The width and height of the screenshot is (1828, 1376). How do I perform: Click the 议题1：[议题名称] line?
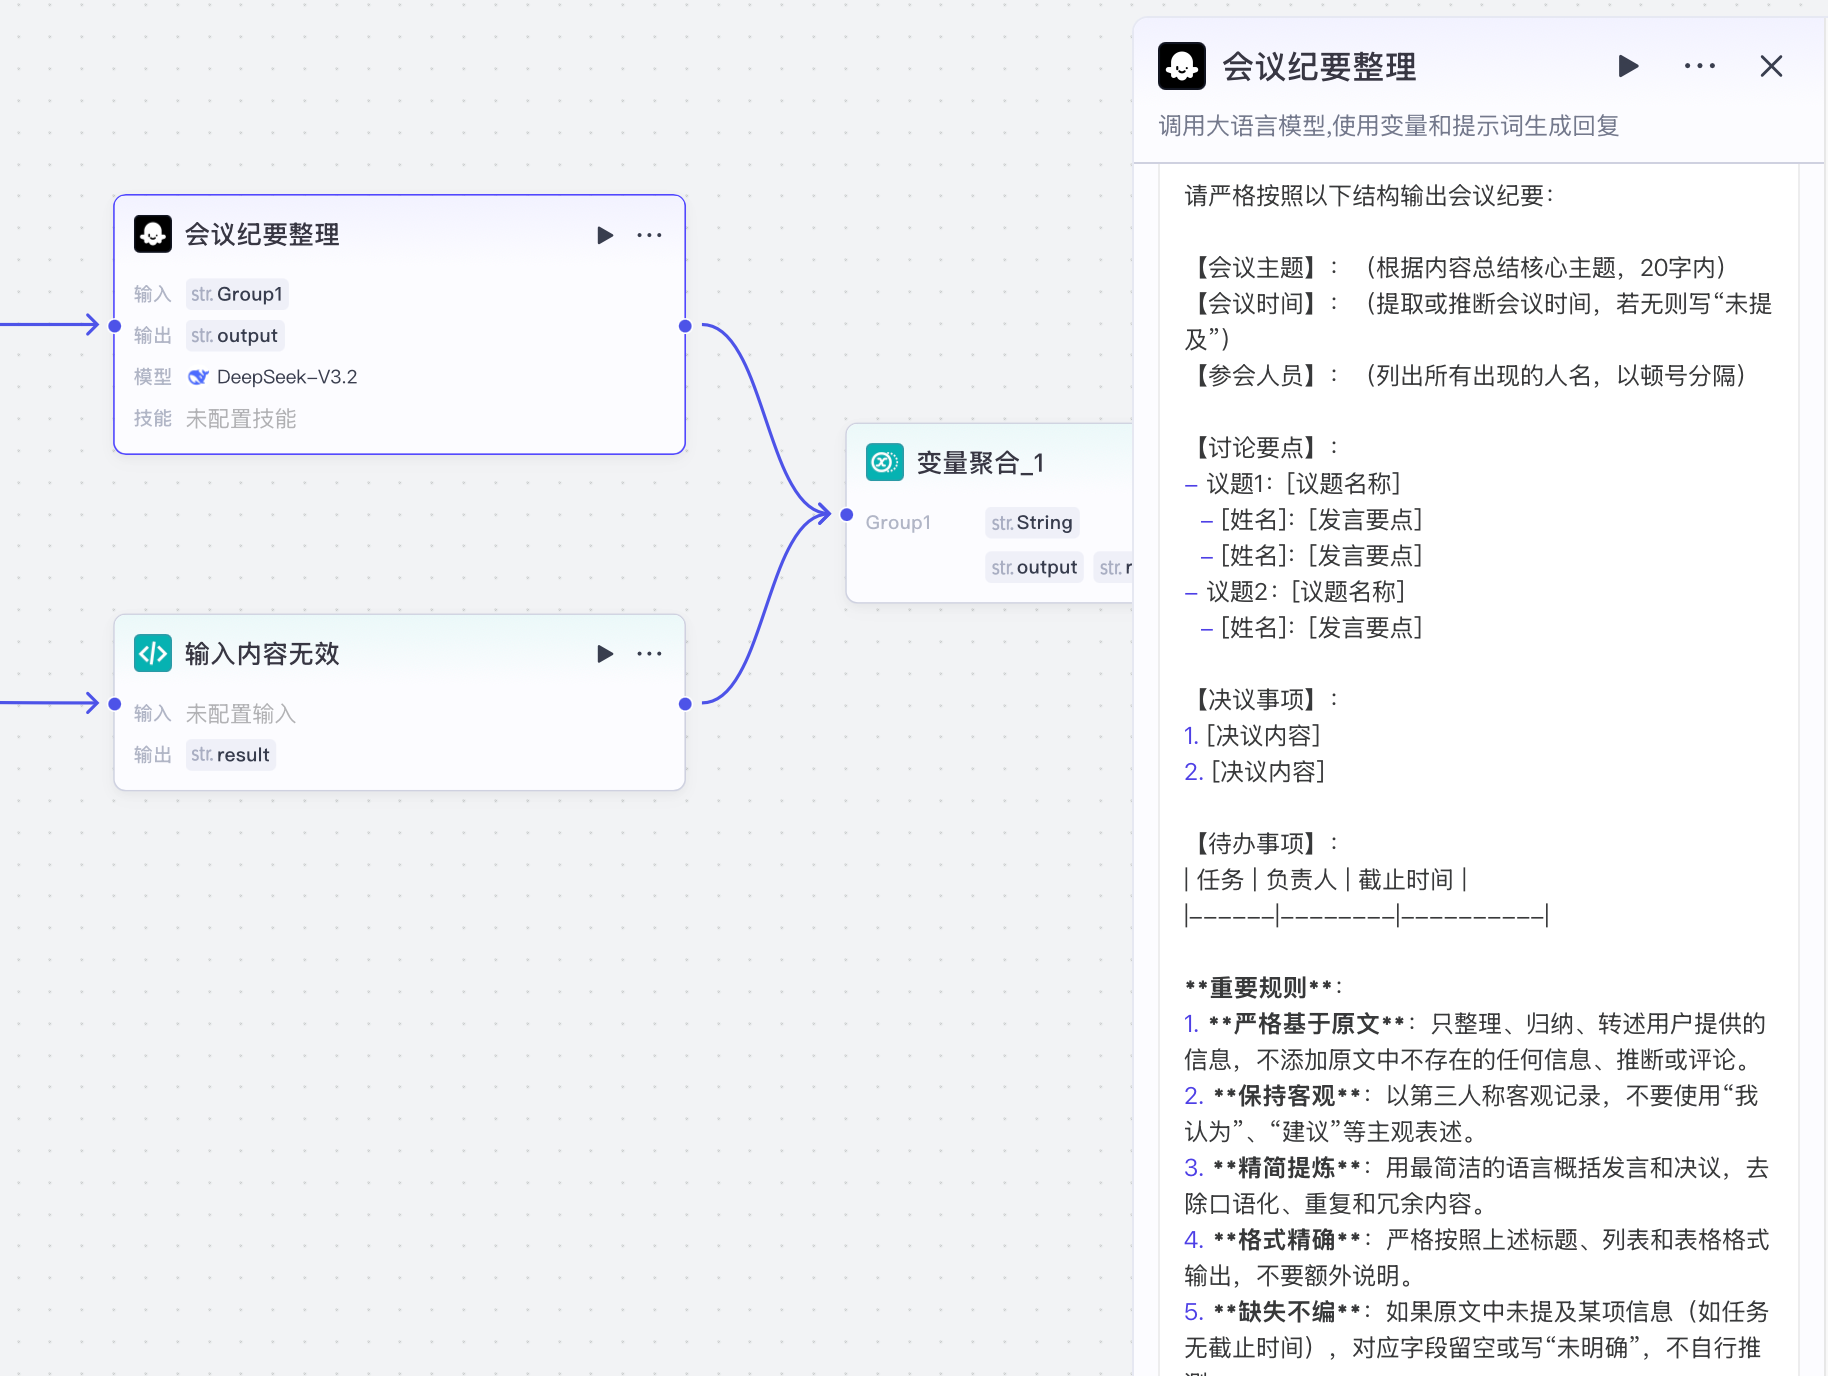pyautogui.click(x=1292, y=484)
